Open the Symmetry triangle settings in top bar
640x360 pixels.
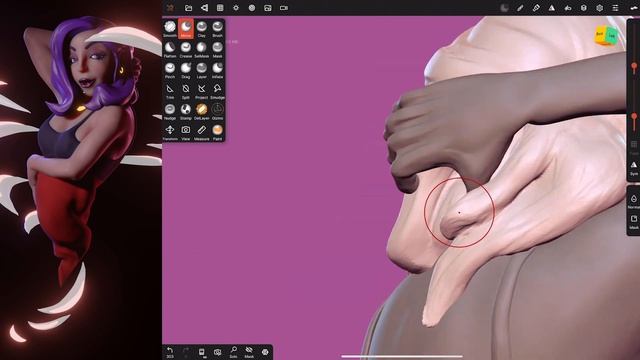point(552,8)
